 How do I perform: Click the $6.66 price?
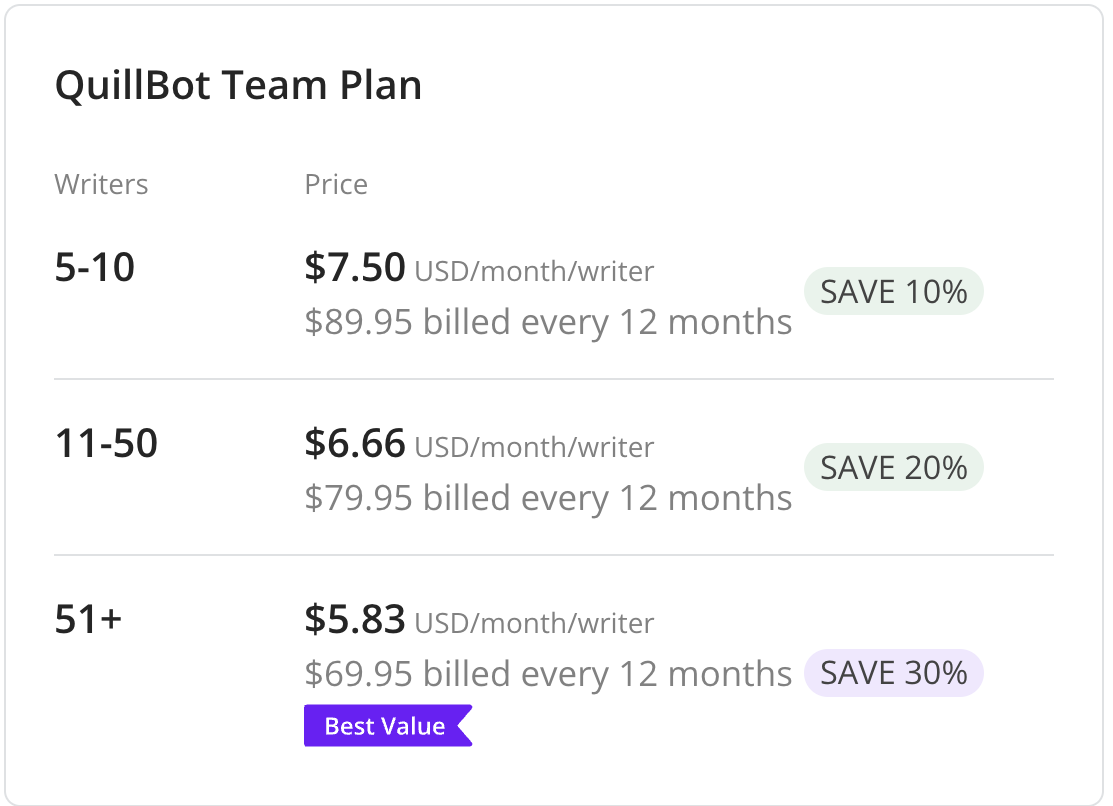(355, 444)
